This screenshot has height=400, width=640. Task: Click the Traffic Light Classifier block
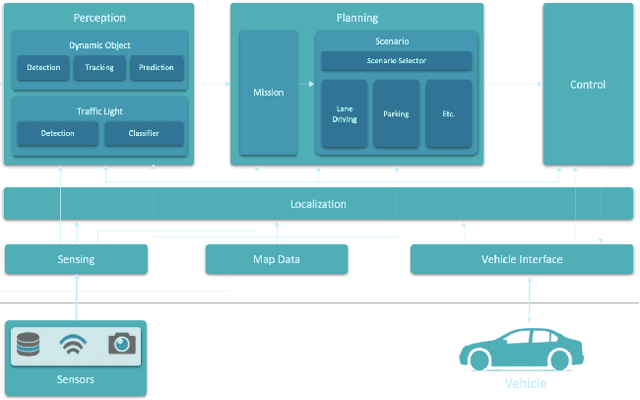(144, 133)
